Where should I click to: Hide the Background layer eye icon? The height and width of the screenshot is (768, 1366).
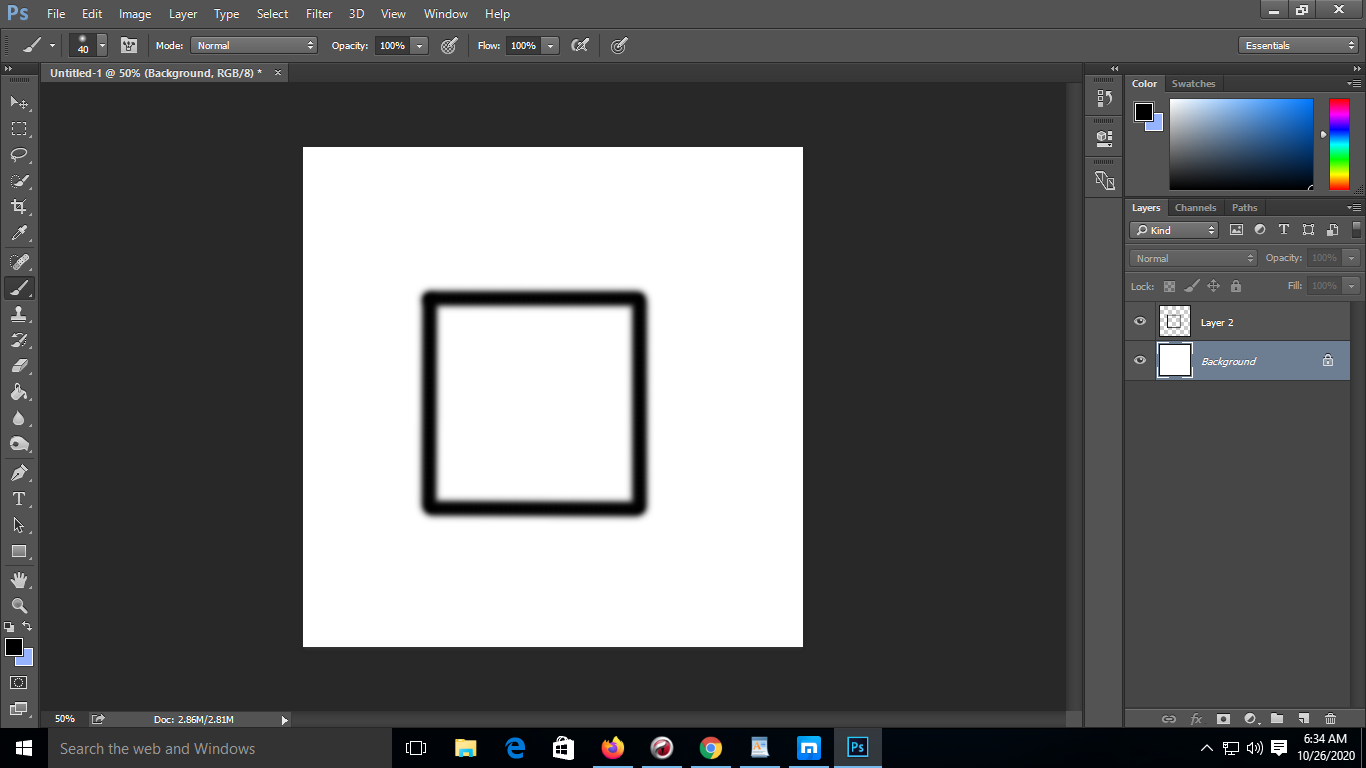pyautogui.click(x=1140, y=360)
